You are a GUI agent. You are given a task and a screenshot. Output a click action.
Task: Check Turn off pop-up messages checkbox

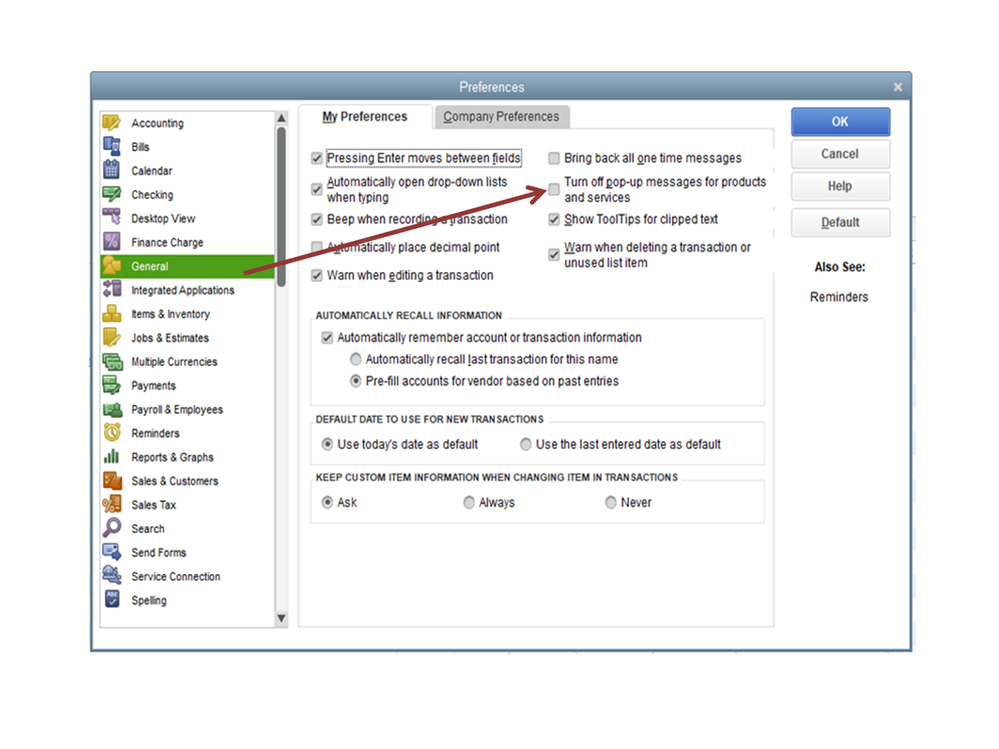(x=554, y=189)
